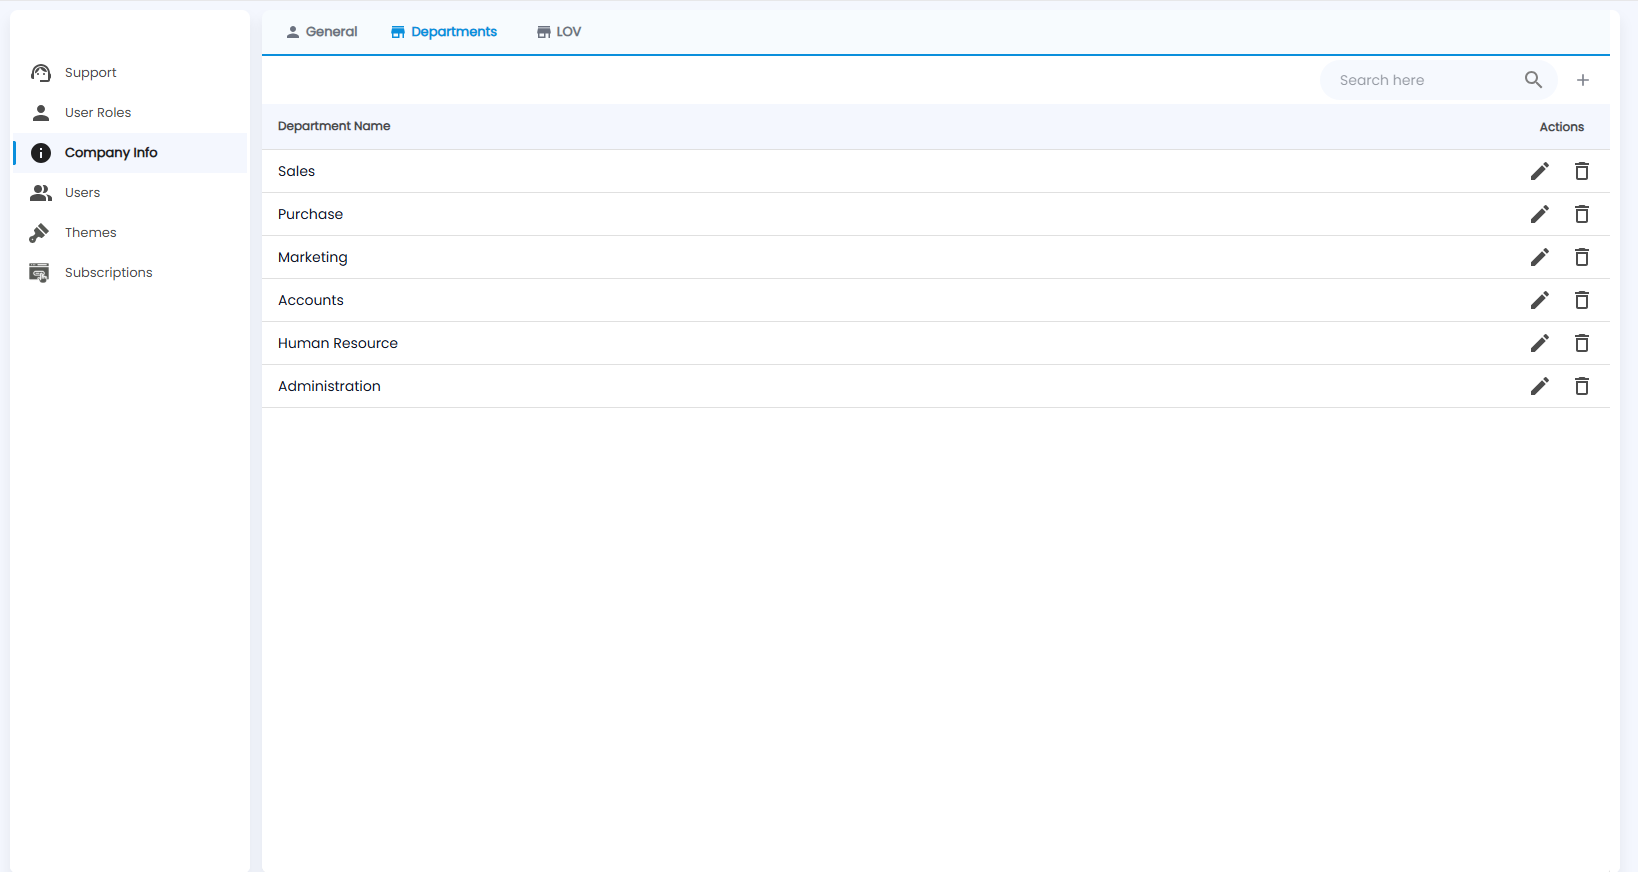Edit the Accounts department
The height and width of the screenshot is (872, 1638).
[x=1540, y=300]
